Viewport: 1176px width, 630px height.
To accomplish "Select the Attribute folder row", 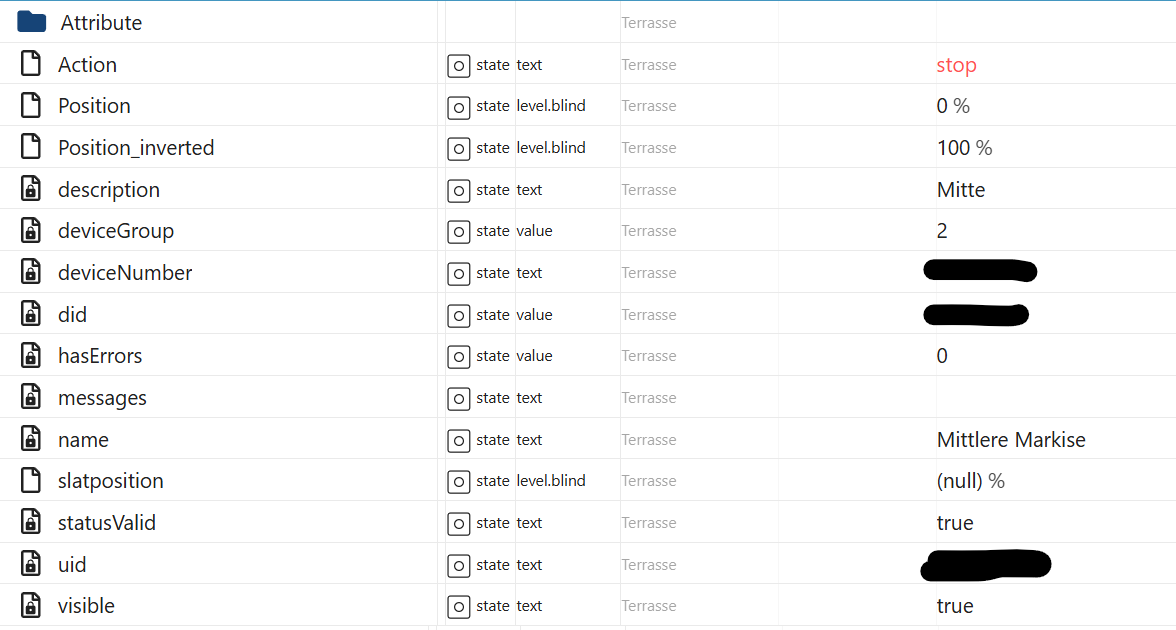I will [101, 22].
